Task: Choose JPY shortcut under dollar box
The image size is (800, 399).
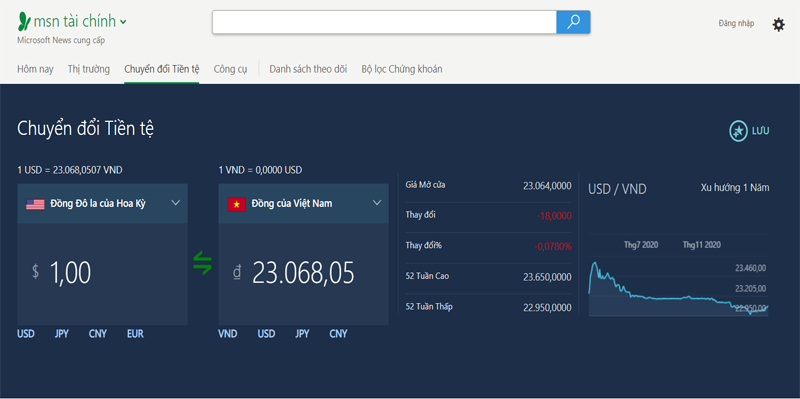Action: click(x=62, y=334)
